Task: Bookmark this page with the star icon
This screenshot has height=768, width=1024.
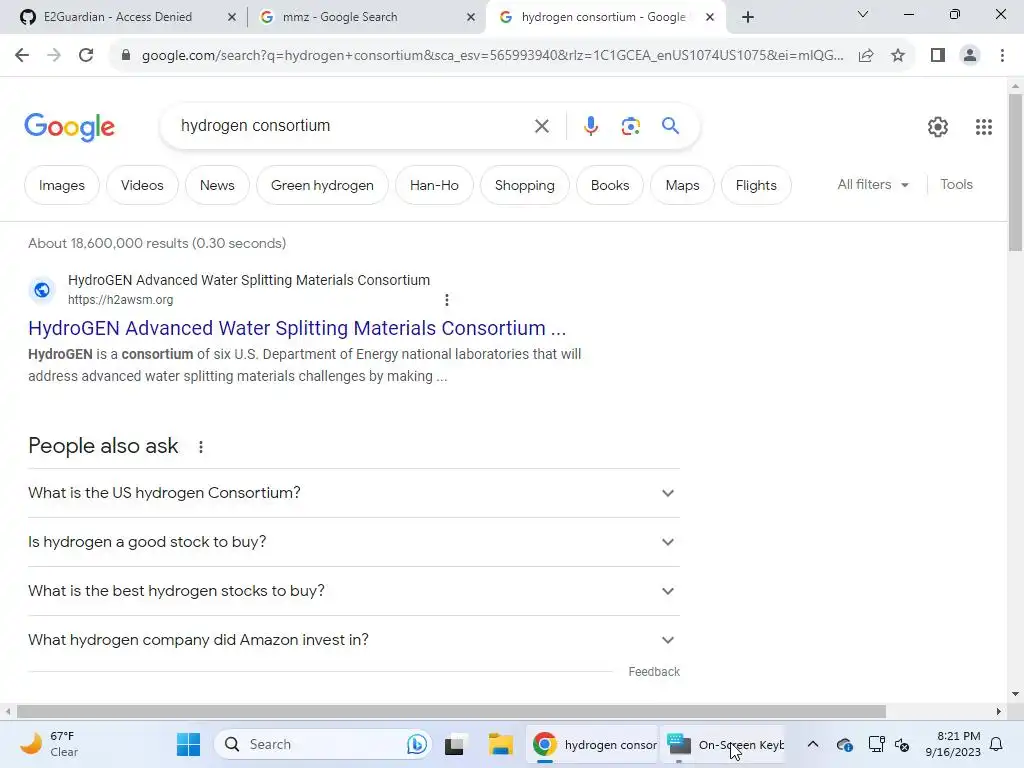Action: (898, 56)
